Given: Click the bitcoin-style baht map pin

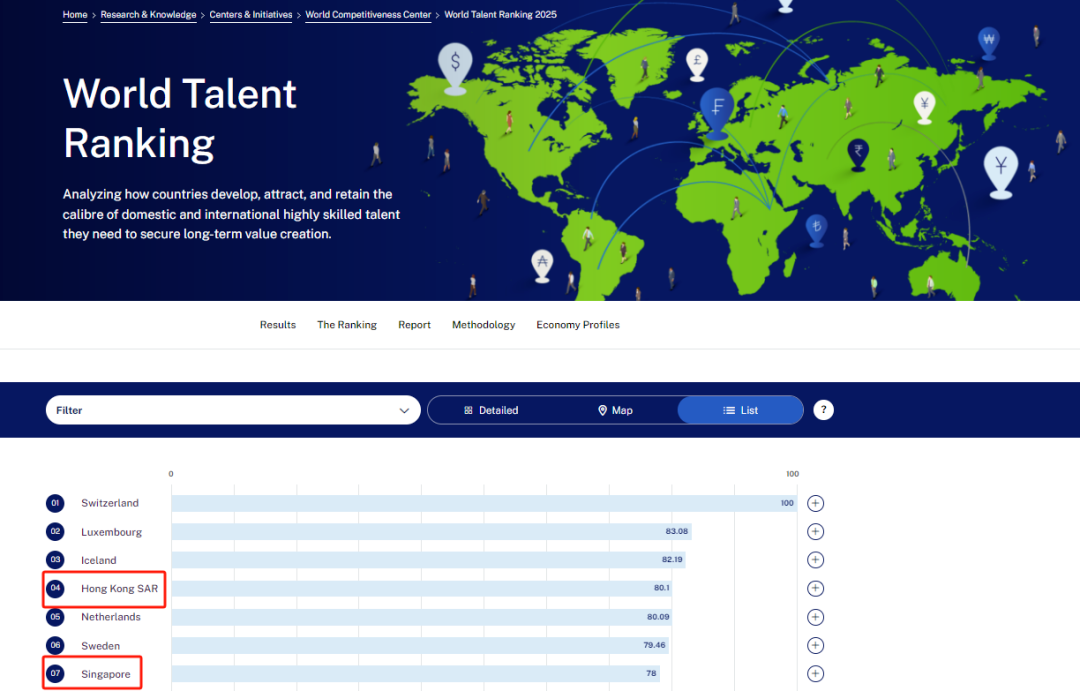Looking at the screenshot, I should [817, 227].
